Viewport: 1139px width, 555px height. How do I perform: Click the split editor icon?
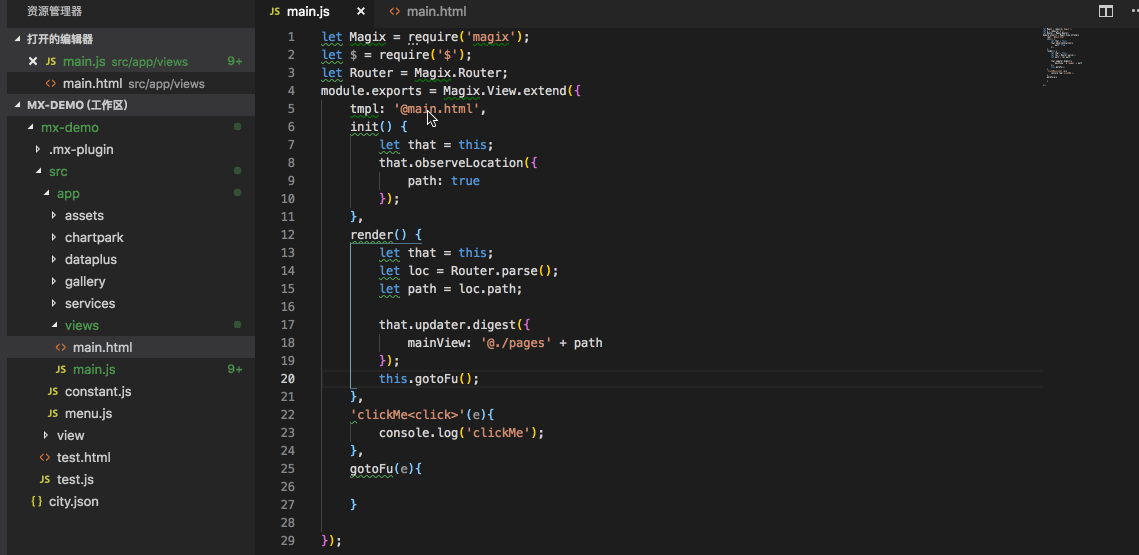pyautogui.click(x=1106, y=12)
